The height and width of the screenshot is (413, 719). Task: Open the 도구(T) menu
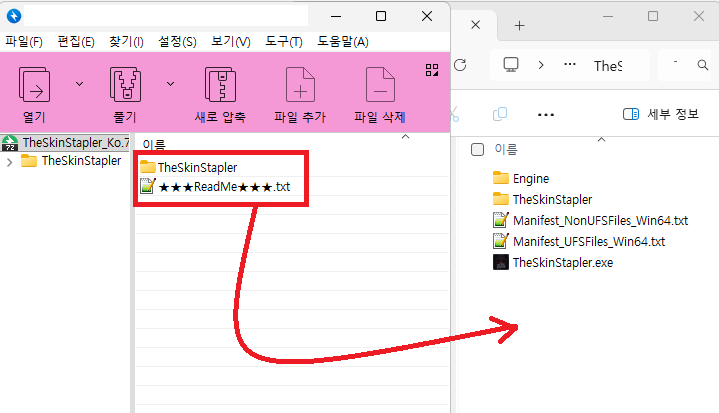coord(284,42)
